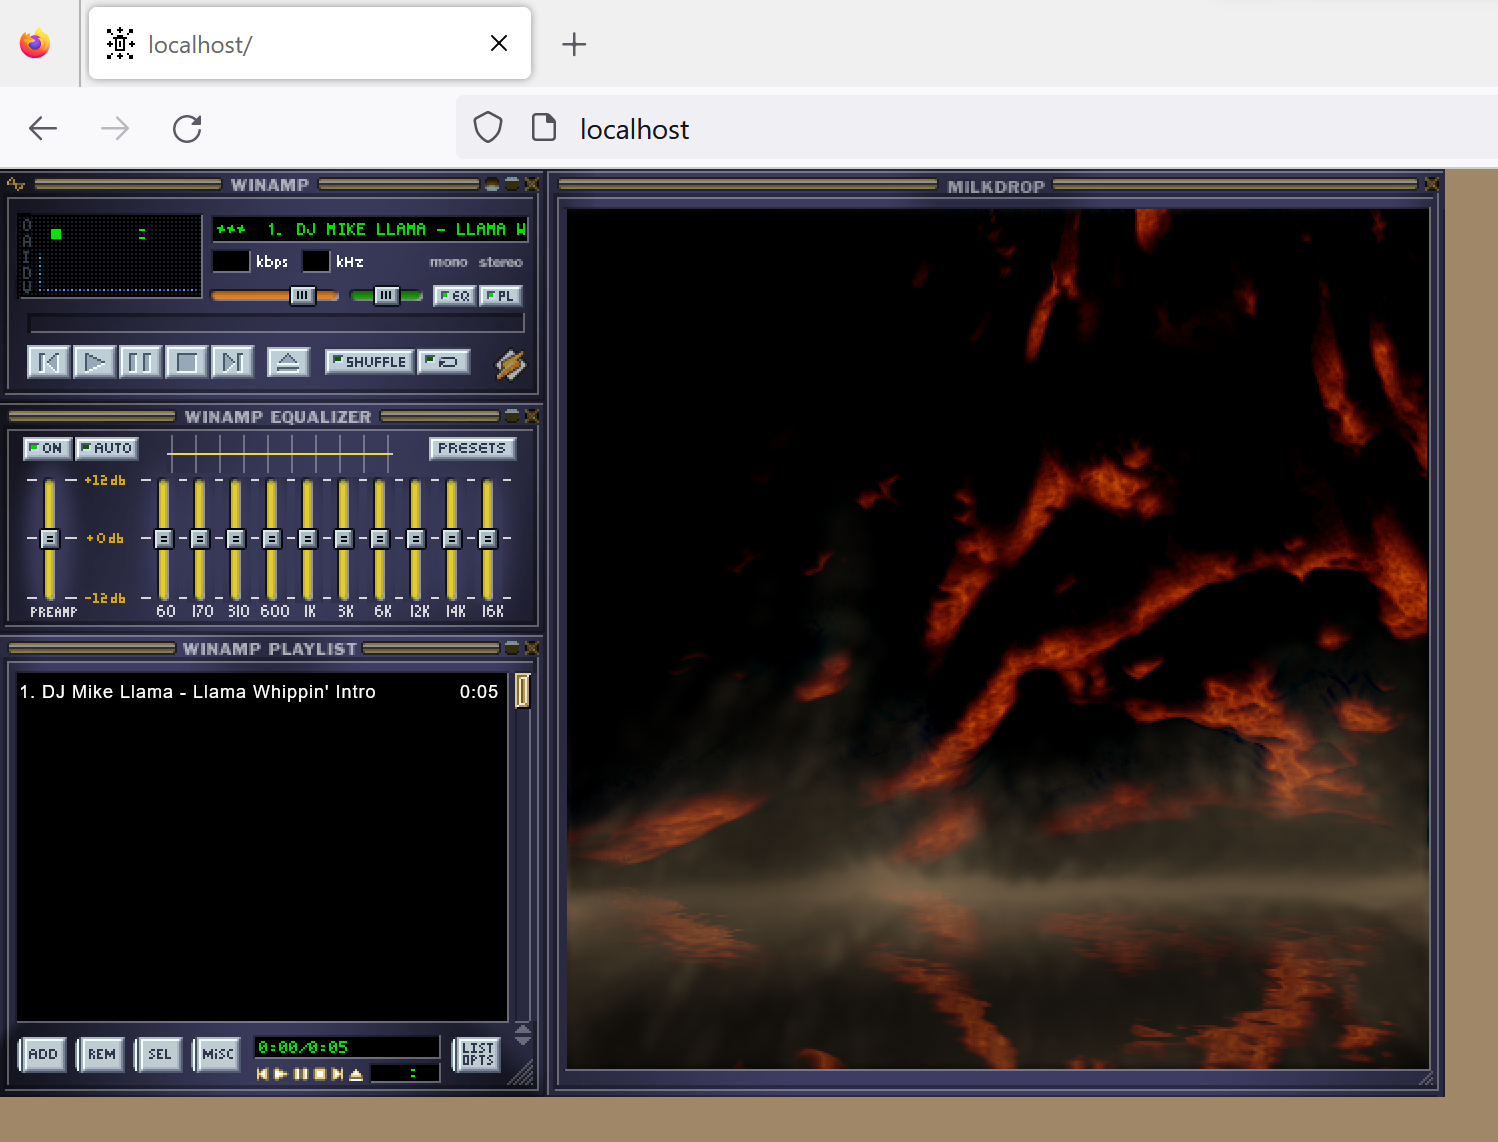Viewport: 1498px width, 1142px height.
Task: Click the playlist window's mini play button
Action: tap(281, 1074)
